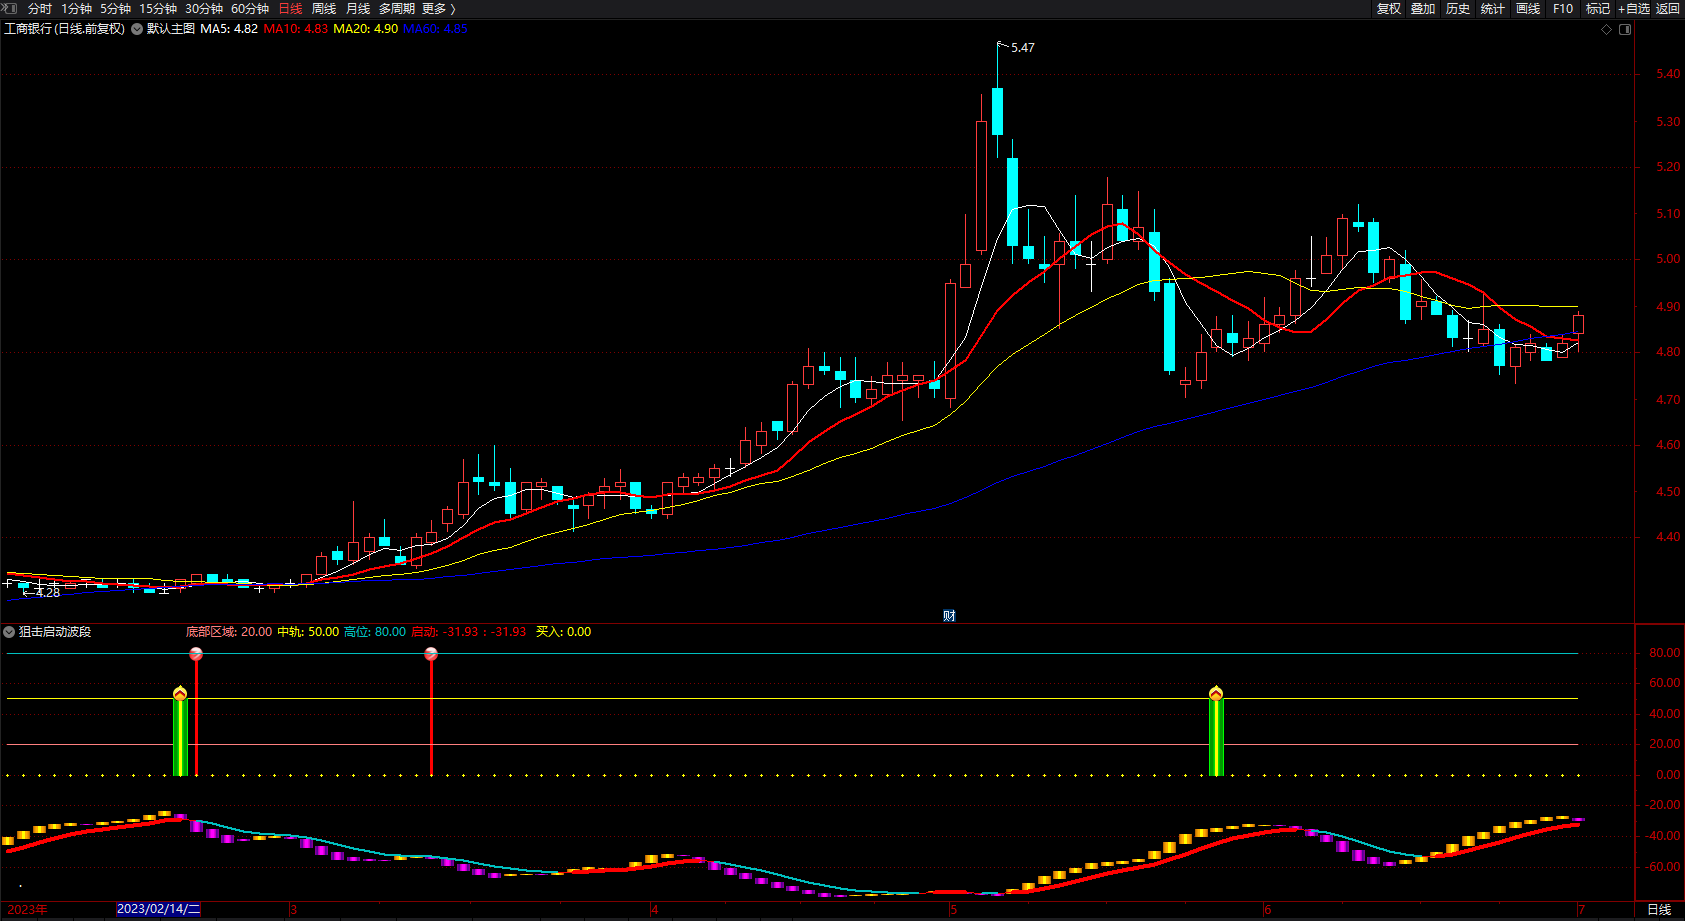Click the 标记 mark button
The width and height of the screenshot is (1685, 921).
(x=1598, y=9)
